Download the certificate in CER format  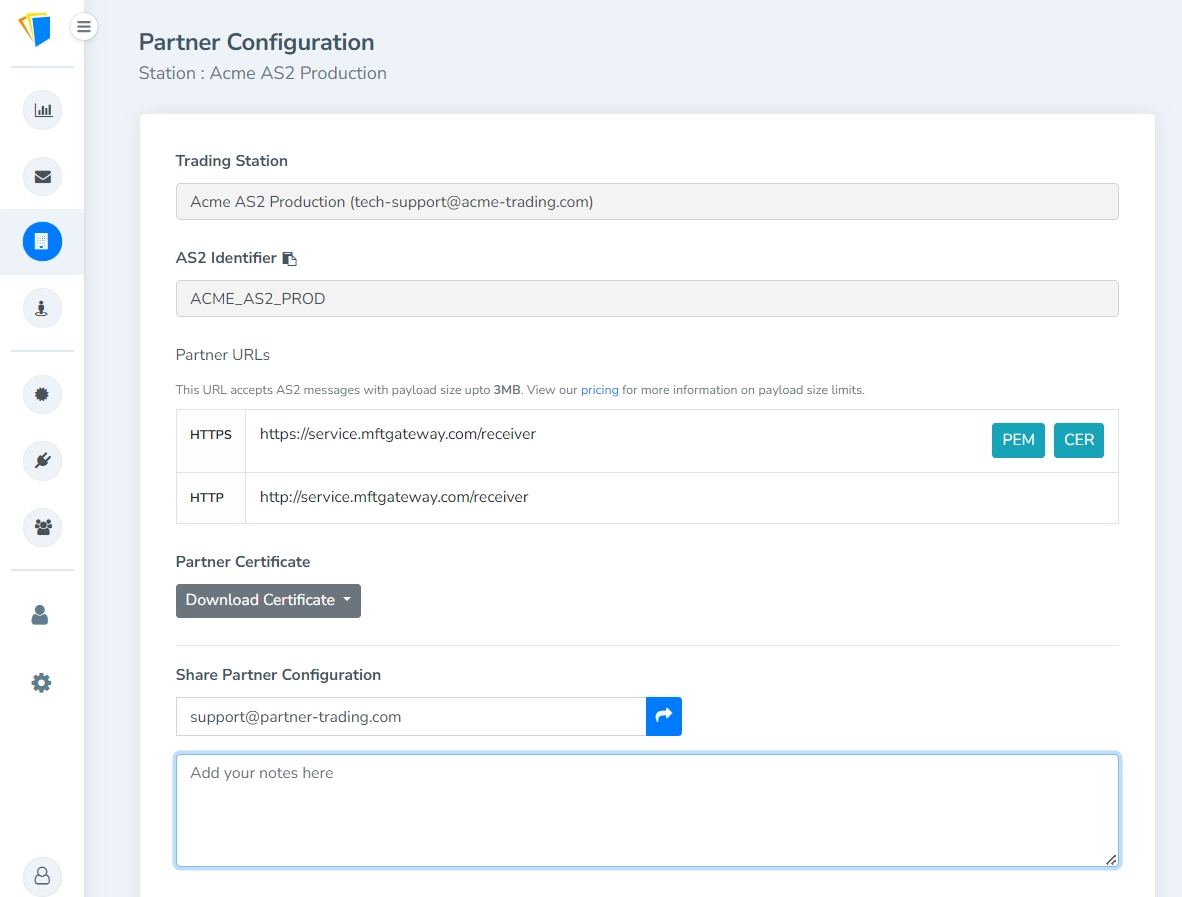click(x=1078, y=440)
